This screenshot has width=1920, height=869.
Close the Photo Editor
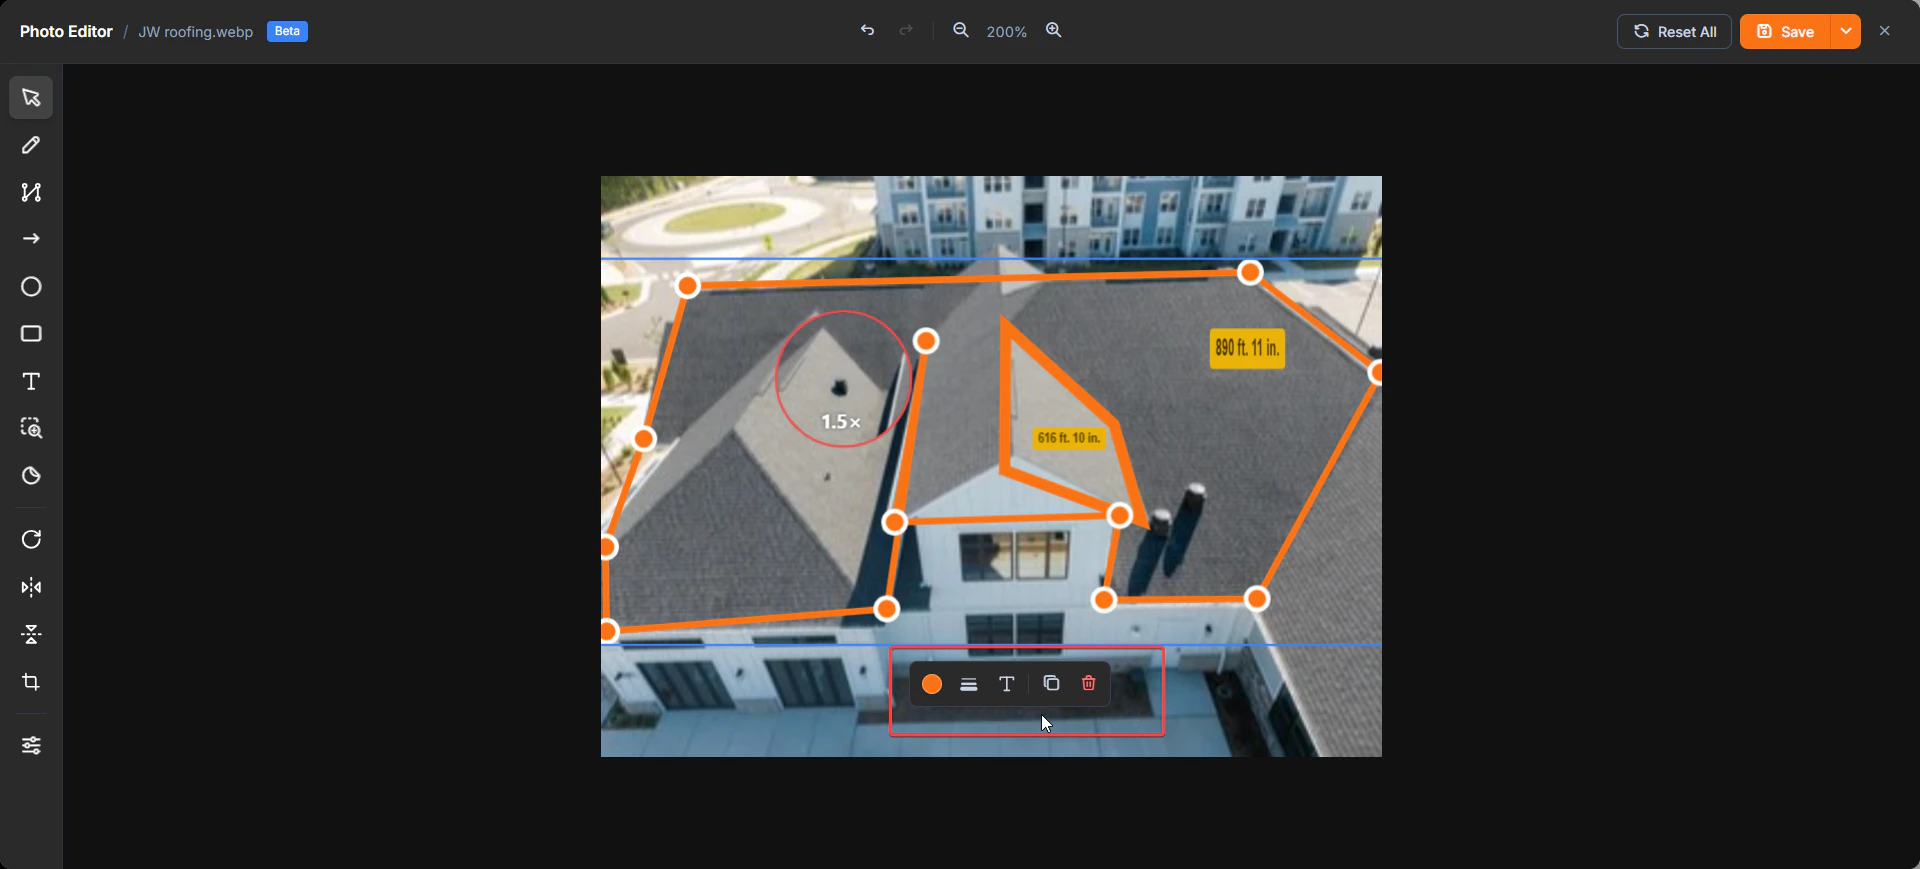[1885, 31]
